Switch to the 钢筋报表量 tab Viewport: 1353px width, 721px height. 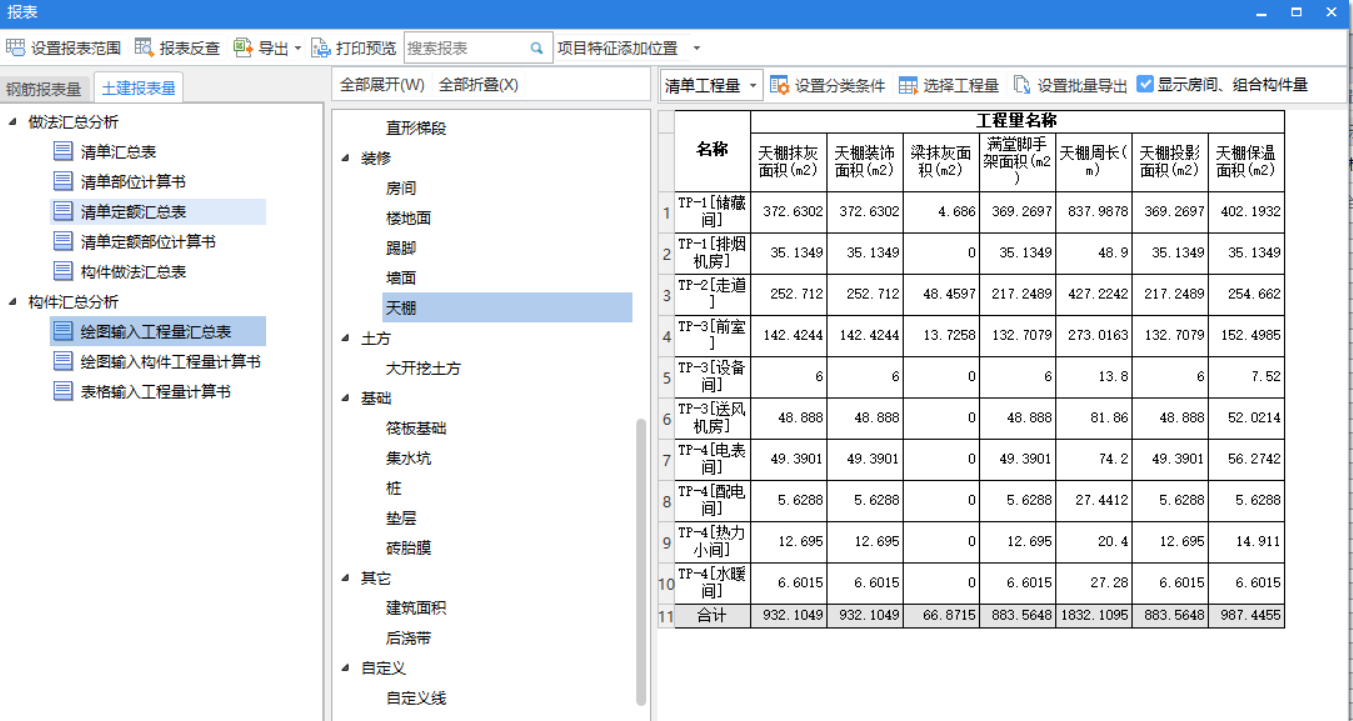point(44,88)
